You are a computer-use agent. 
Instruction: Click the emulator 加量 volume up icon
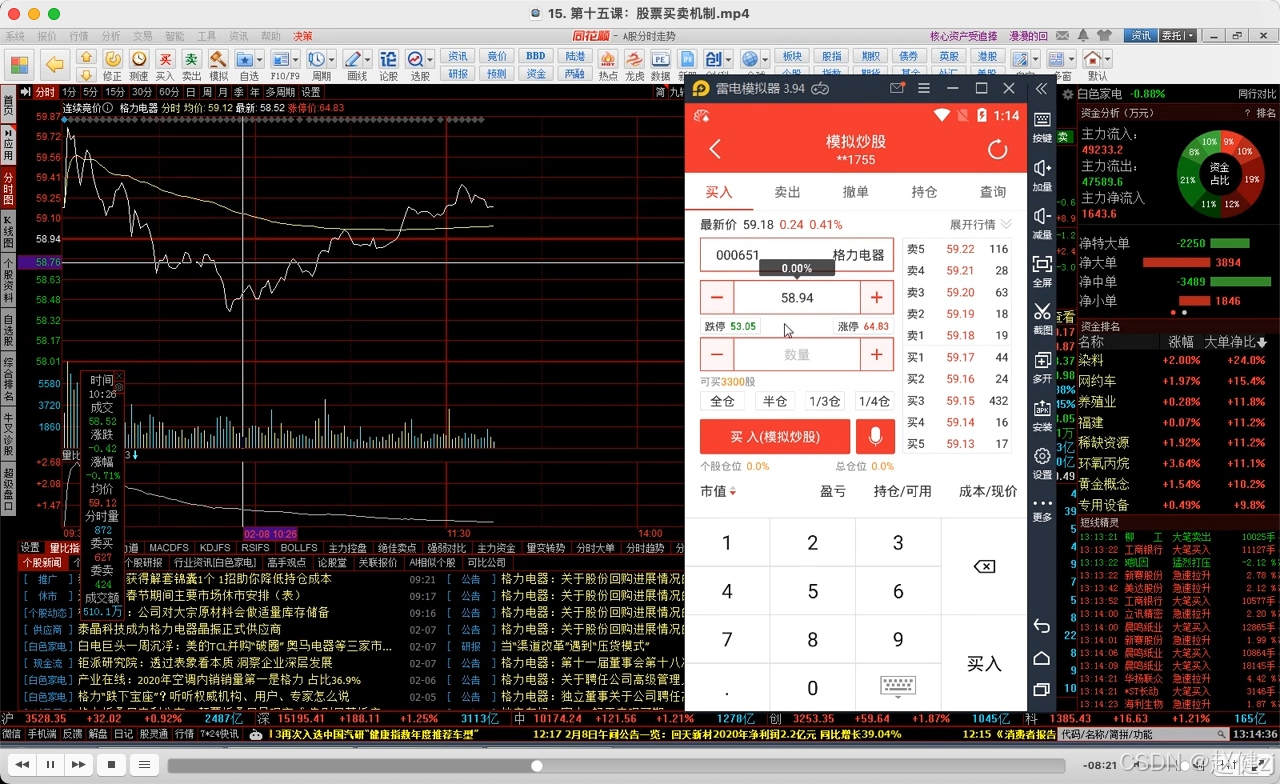click(1042, 174)
